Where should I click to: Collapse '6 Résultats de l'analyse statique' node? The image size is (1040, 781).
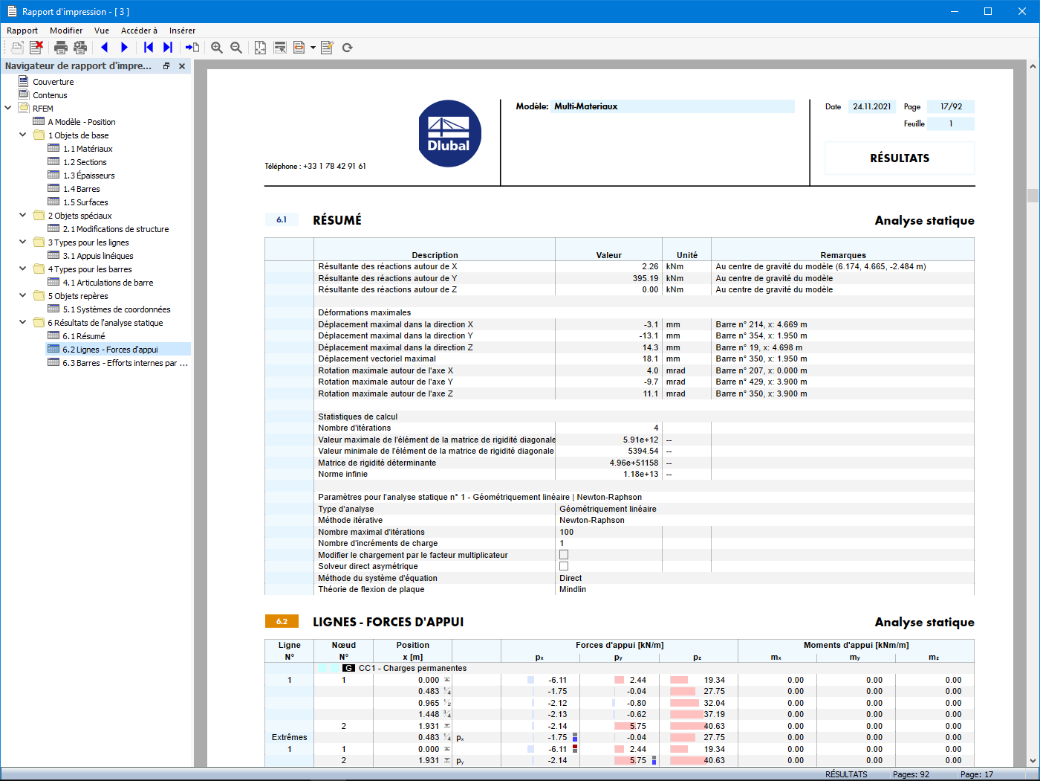pyautogui.click(x=23, y=322)
